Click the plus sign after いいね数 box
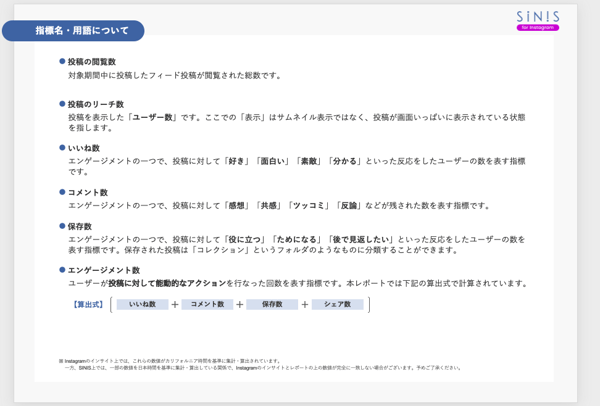This screenshot has height=406, width=600. [175, 305]
